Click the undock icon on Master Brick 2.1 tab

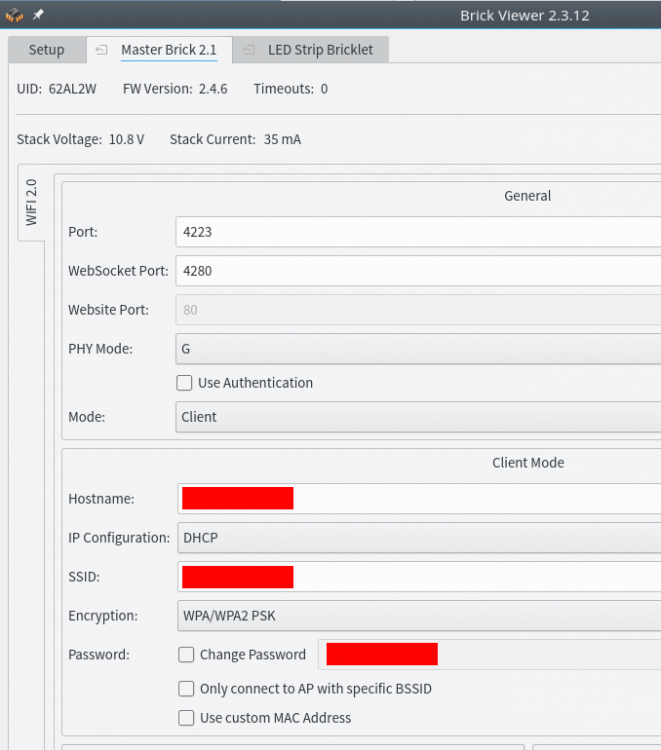(101, 50)
